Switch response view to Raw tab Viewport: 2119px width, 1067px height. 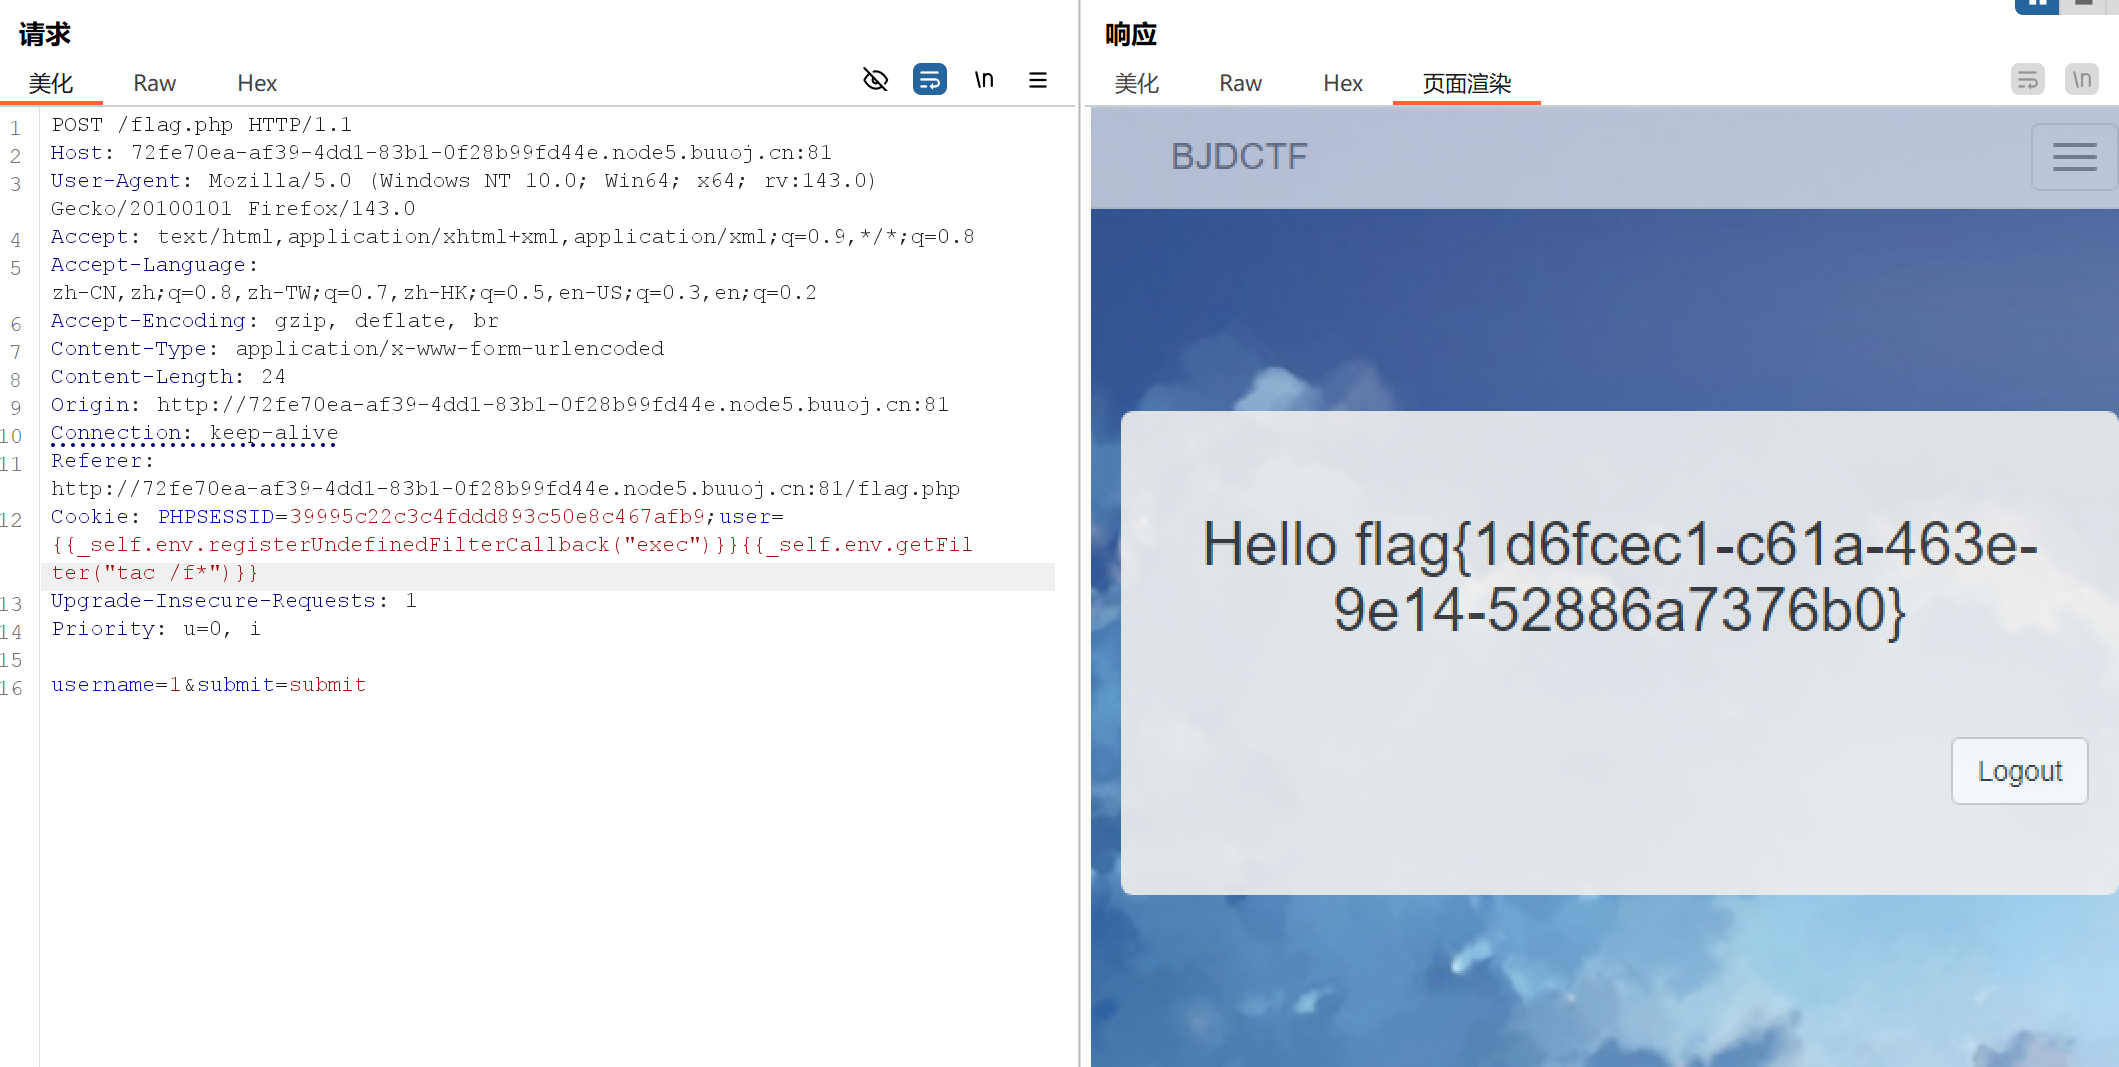coord(1240,83)
